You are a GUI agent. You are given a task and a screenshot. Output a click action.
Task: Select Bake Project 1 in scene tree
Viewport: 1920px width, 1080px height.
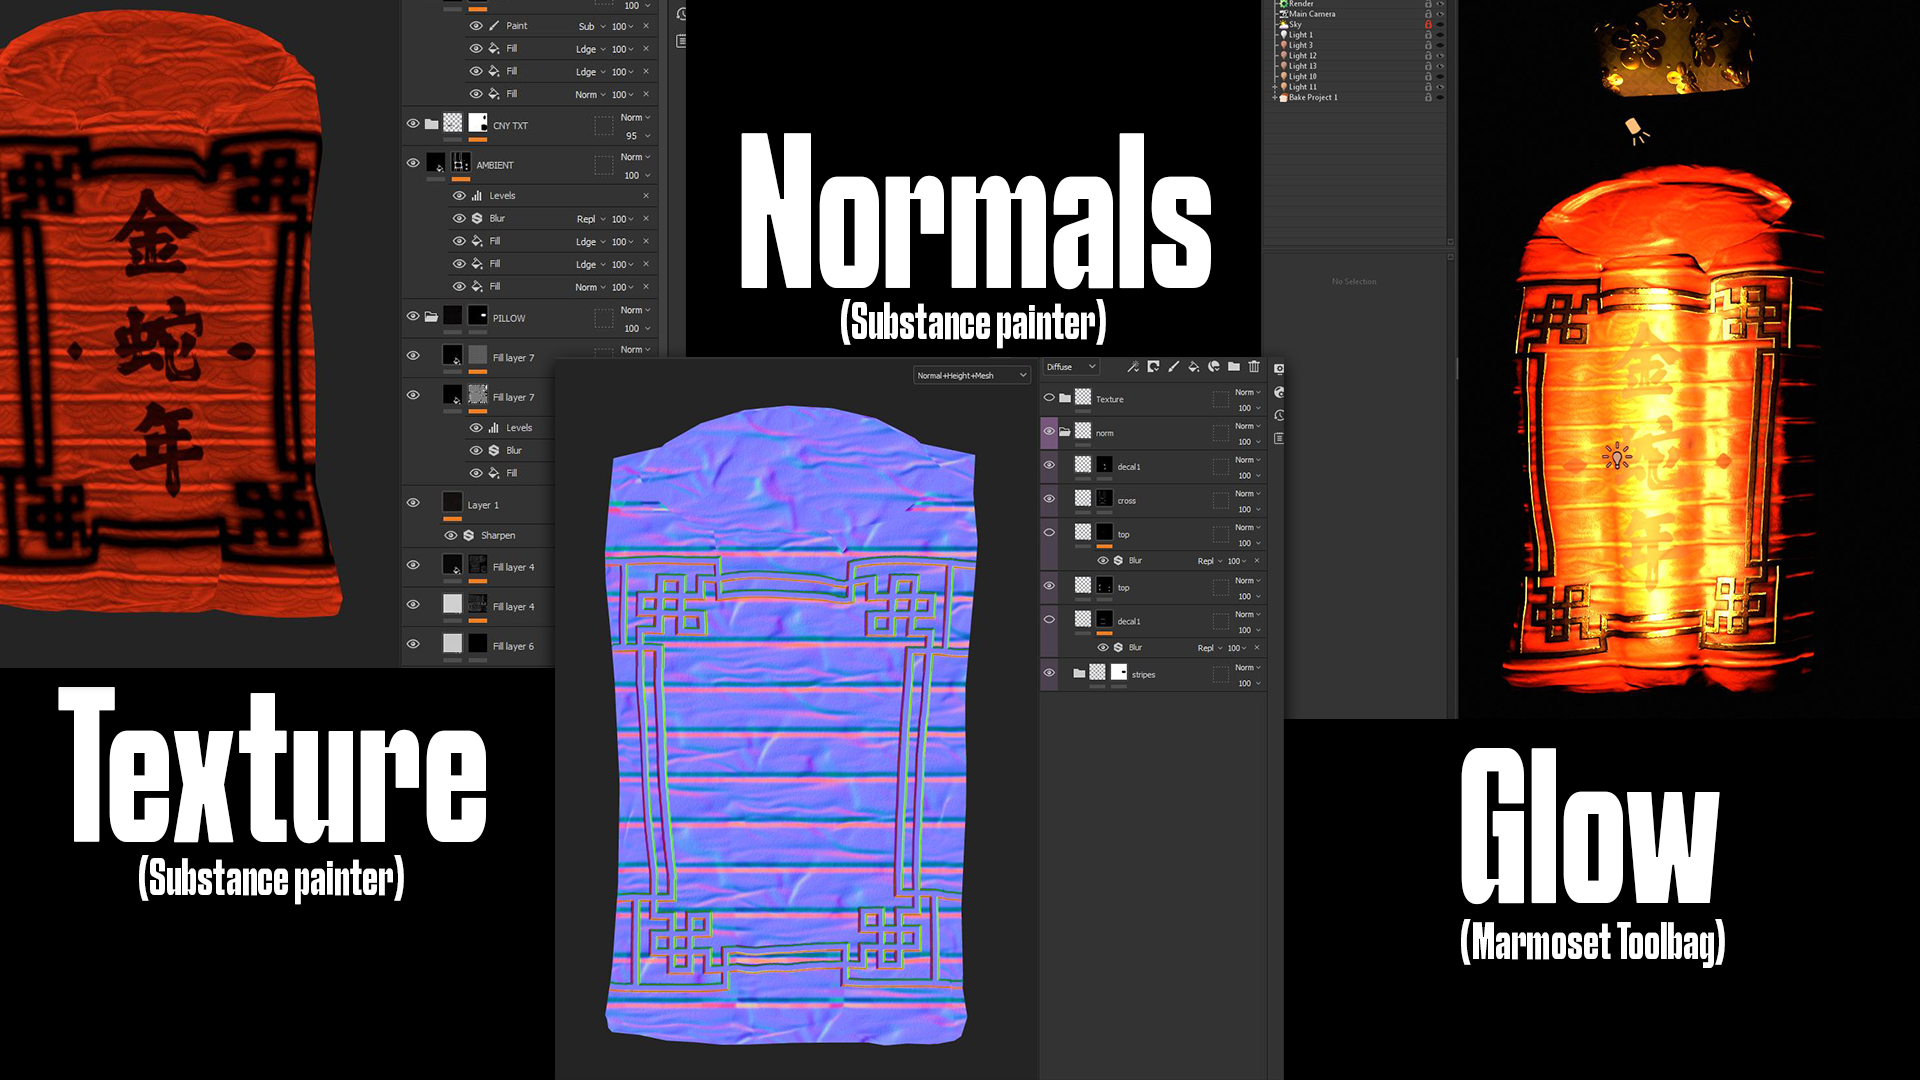(1312, 97)
